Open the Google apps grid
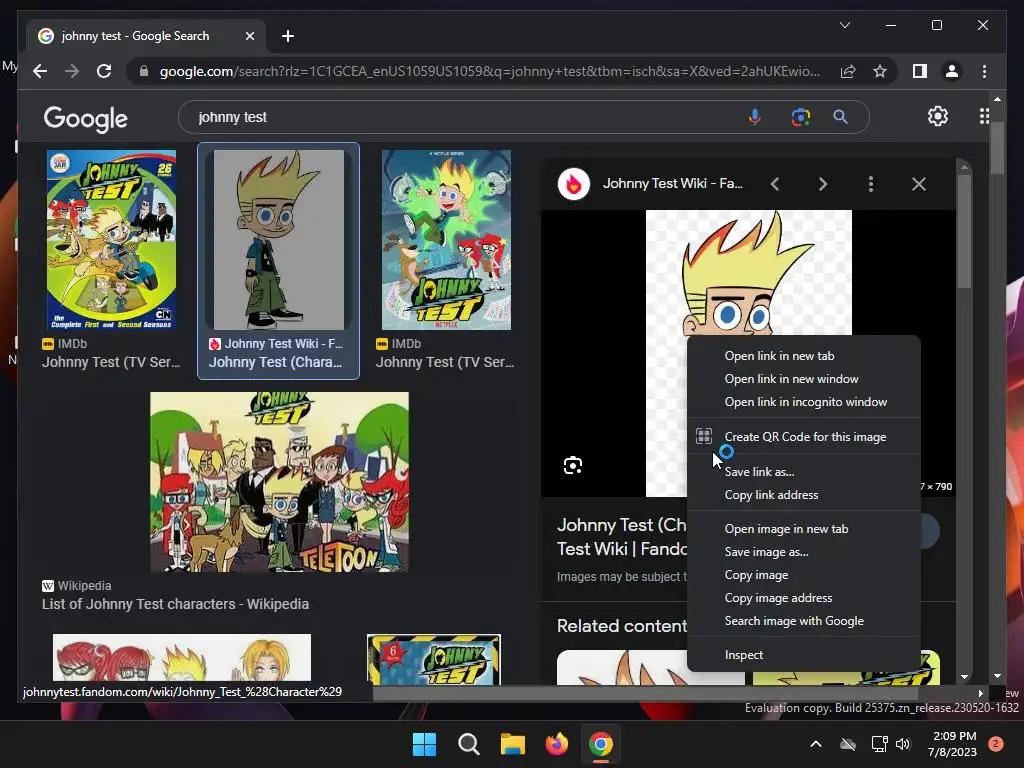The height and width of the screenshot is (768, 1024). [984, 116]
